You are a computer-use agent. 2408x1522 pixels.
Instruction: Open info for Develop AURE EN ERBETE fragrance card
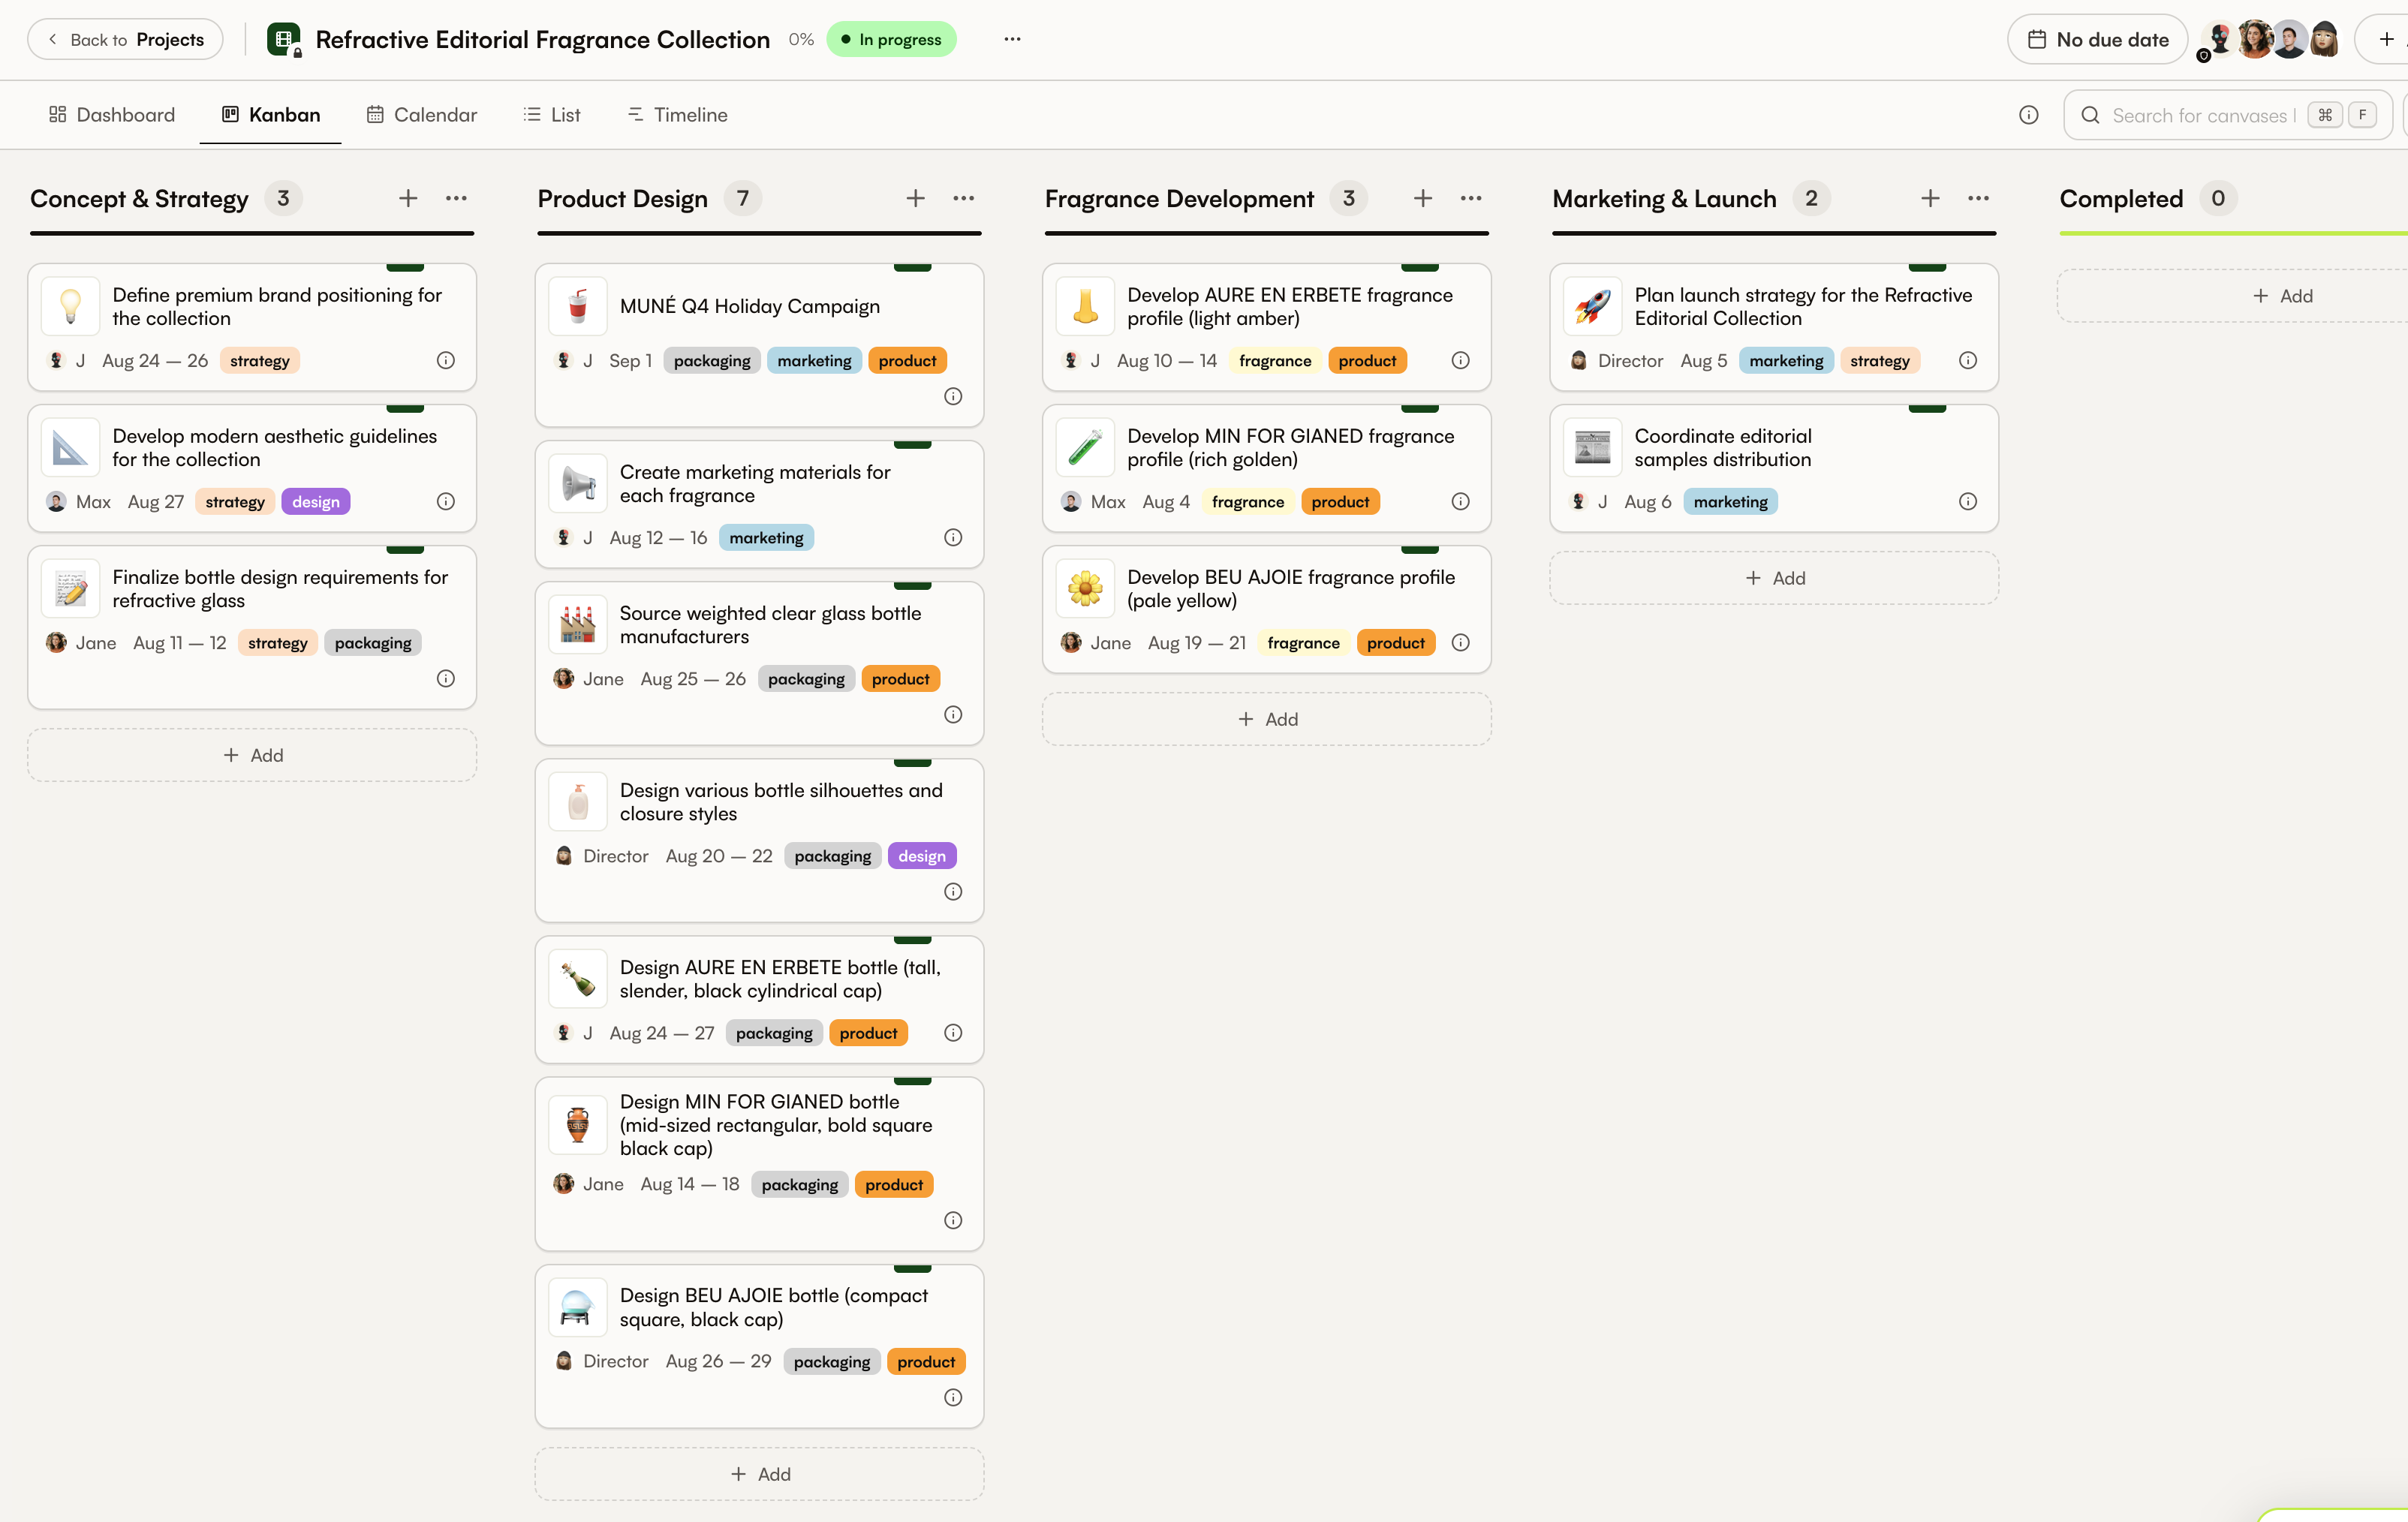click(x=1460, y=360)
